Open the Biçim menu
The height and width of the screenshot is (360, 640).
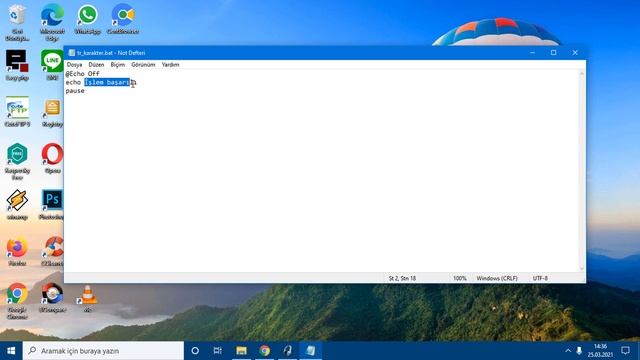coord(118,64)
